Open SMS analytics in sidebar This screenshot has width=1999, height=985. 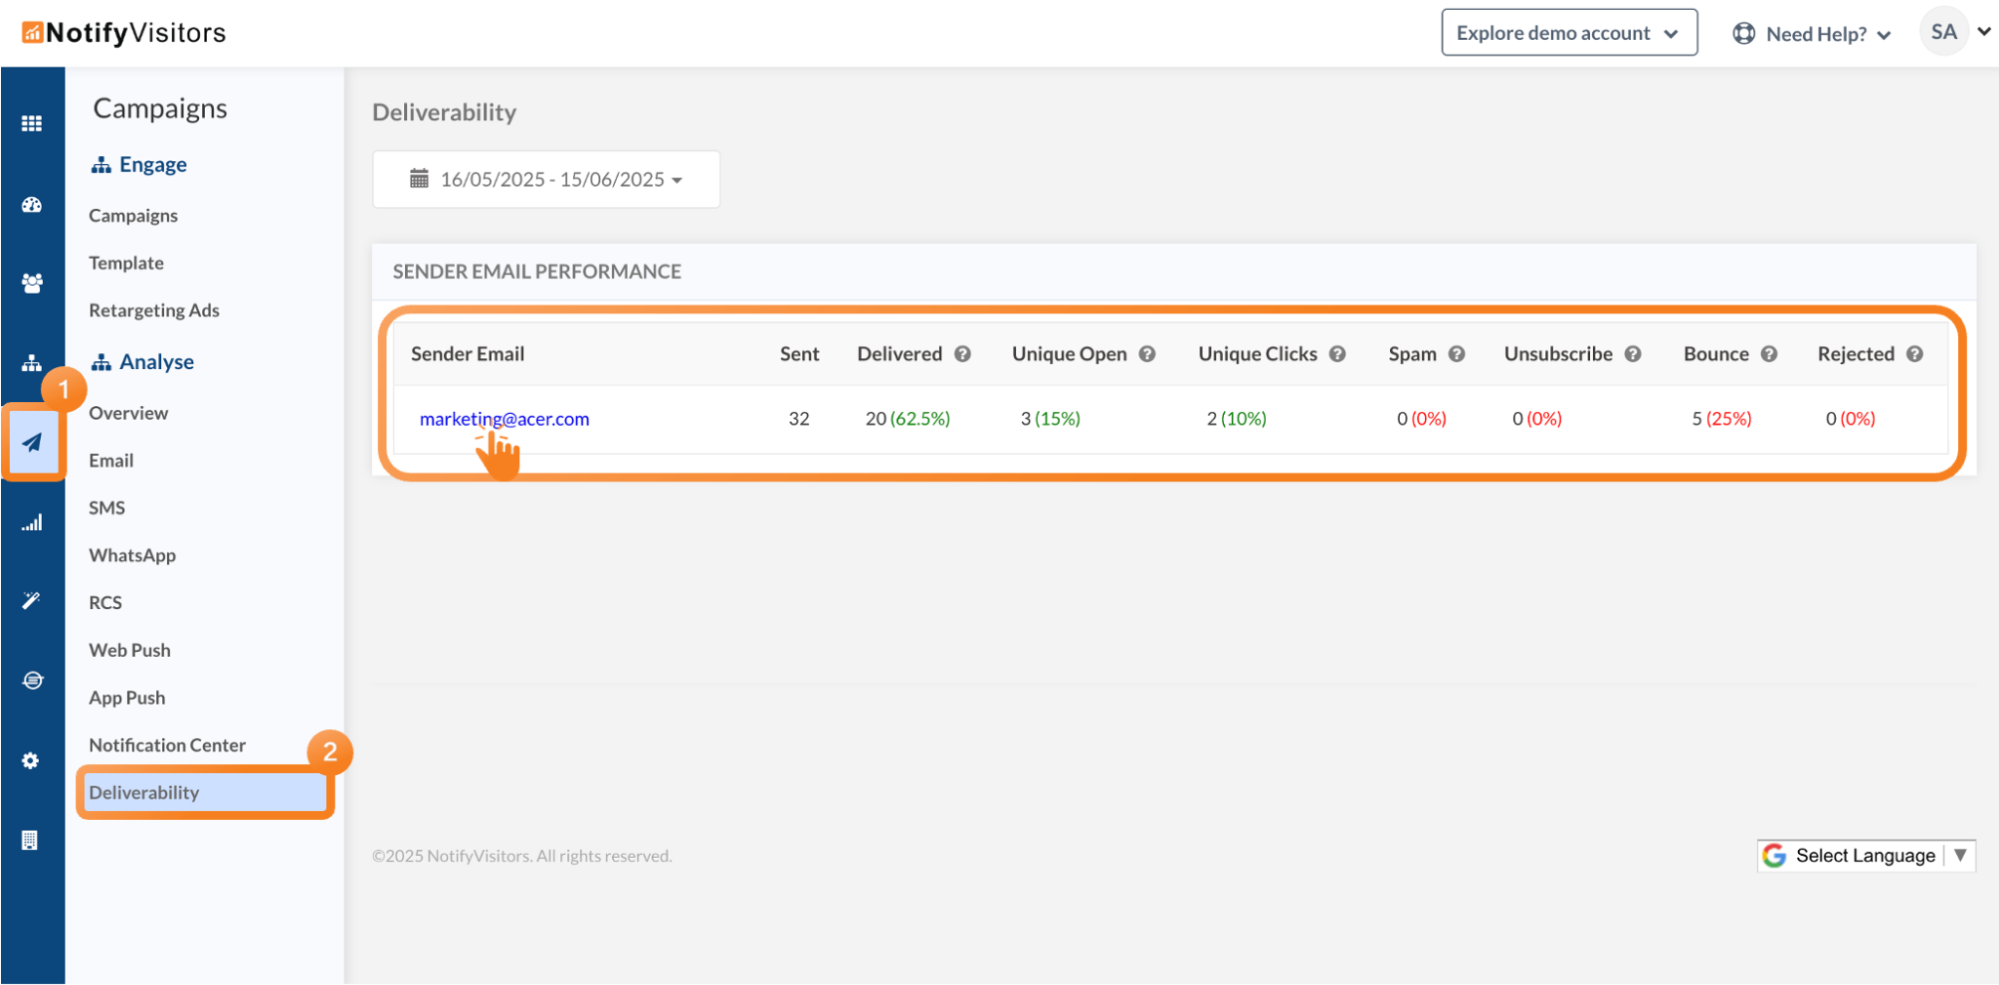[107, 508]
